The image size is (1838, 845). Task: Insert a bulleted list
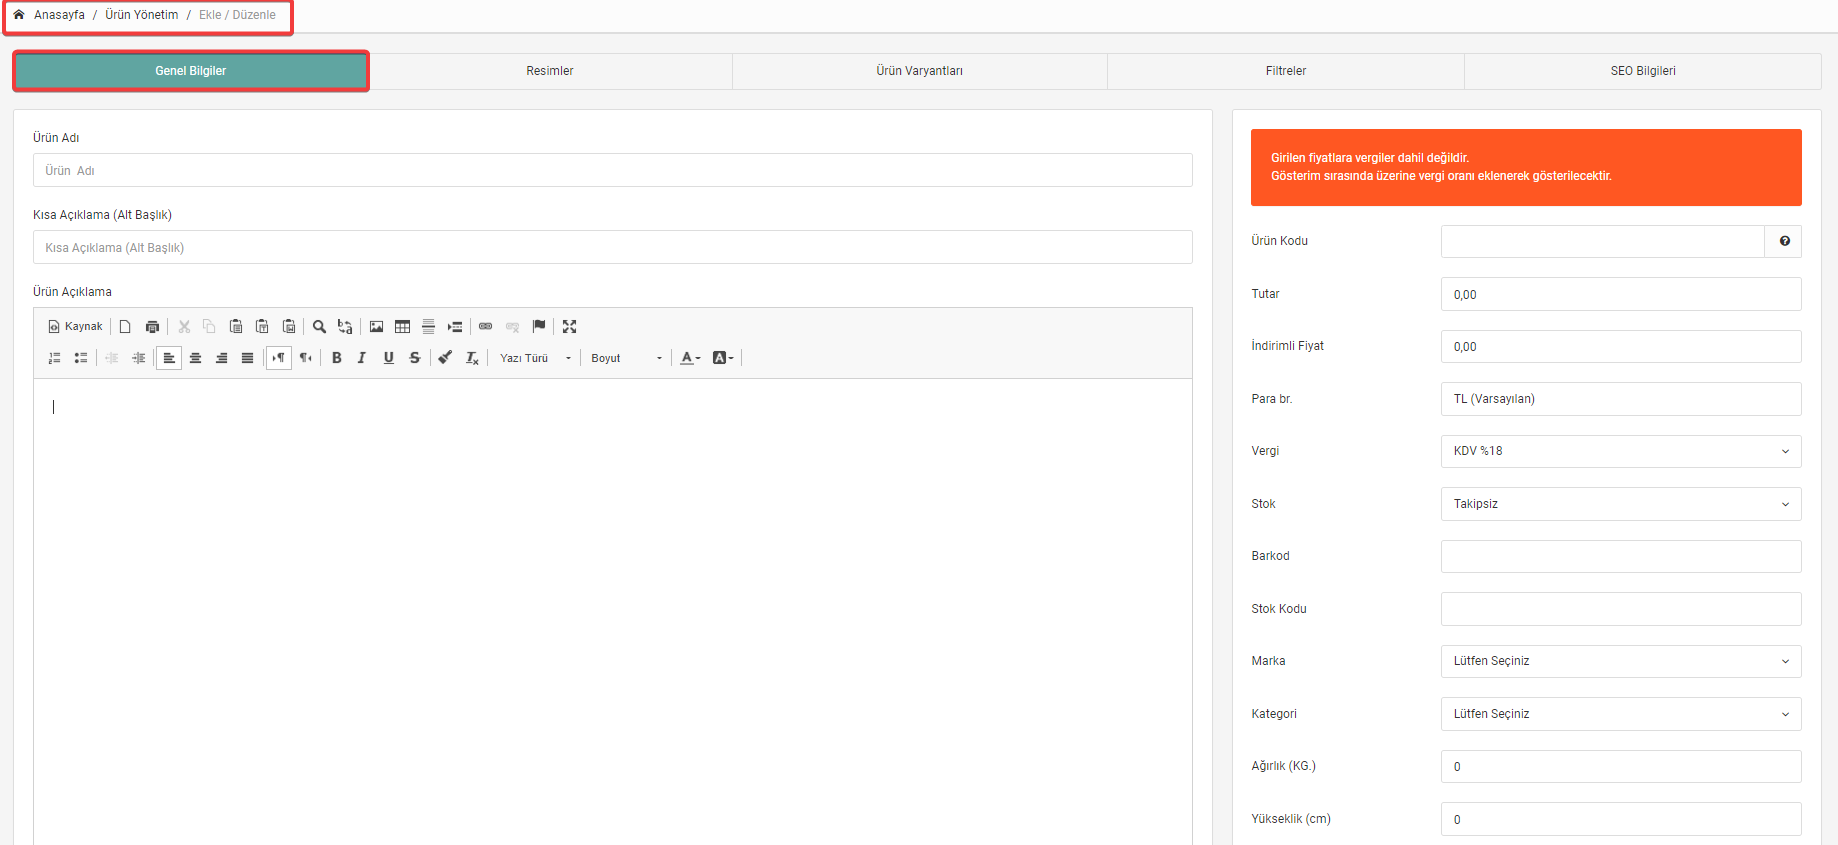point(81,358)
